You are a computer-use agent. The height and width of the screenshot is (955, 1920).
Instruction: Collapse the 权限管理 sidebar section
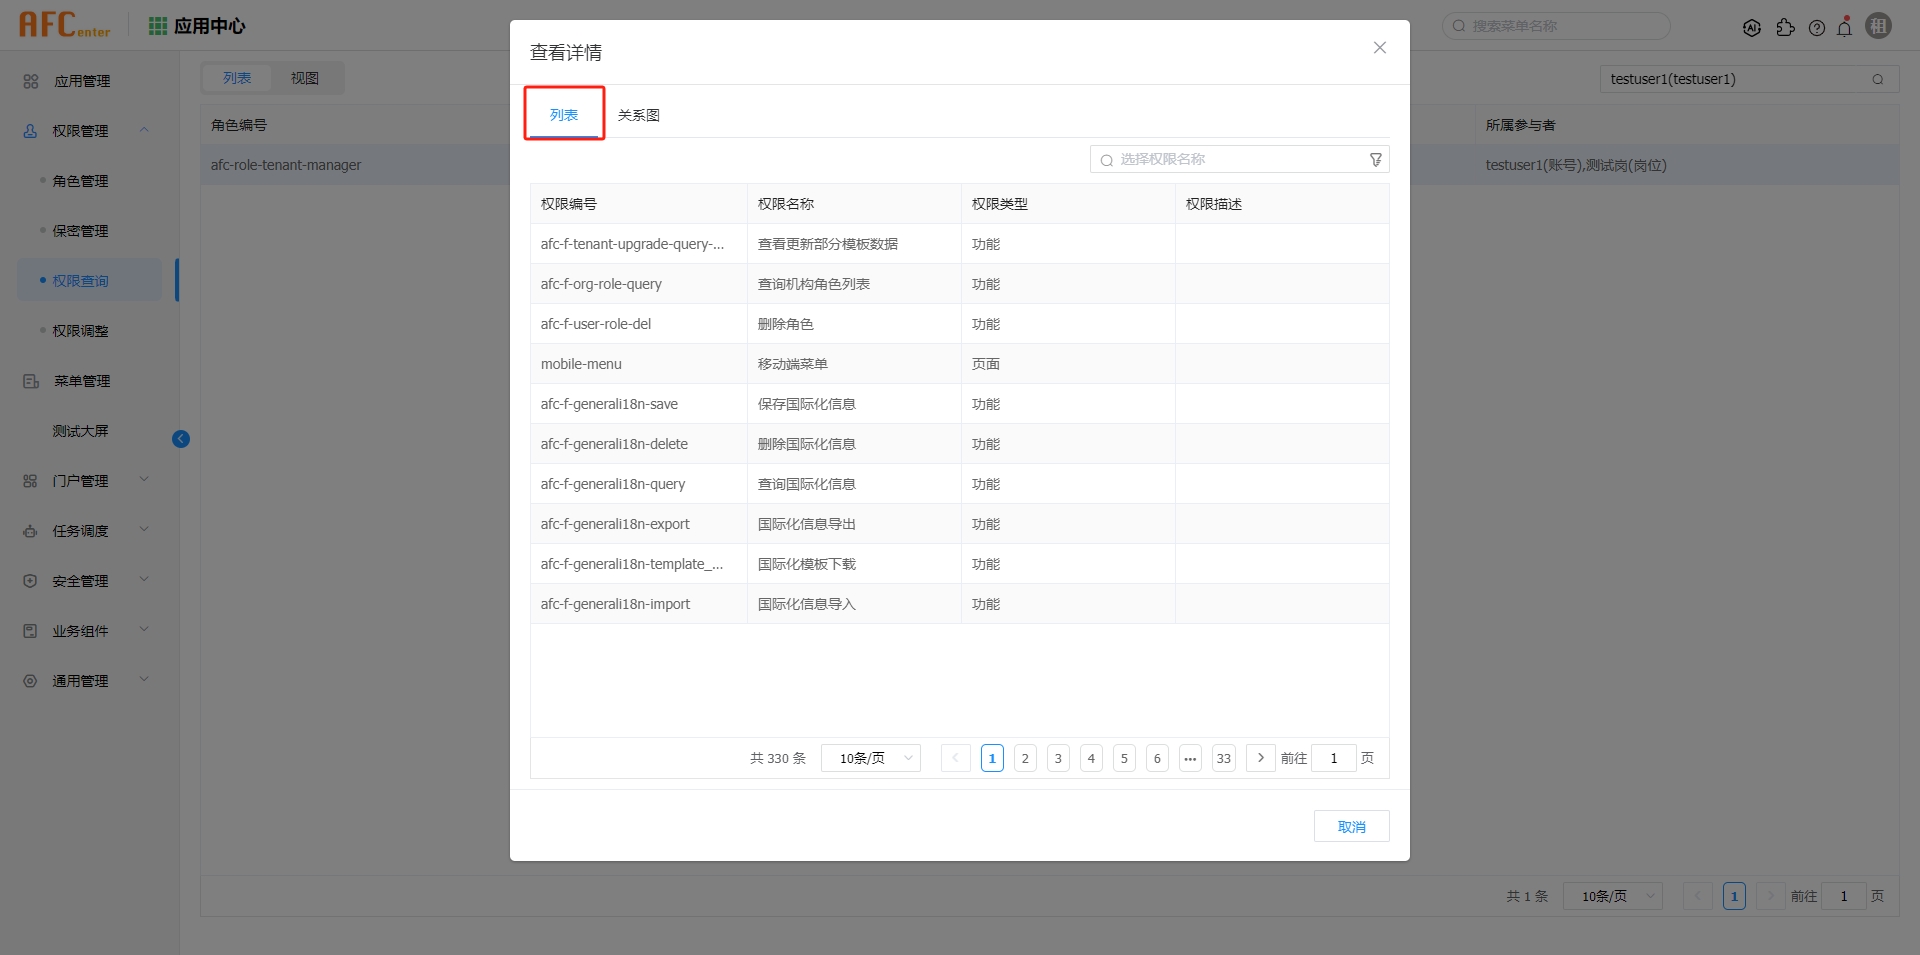pos(144,130)
